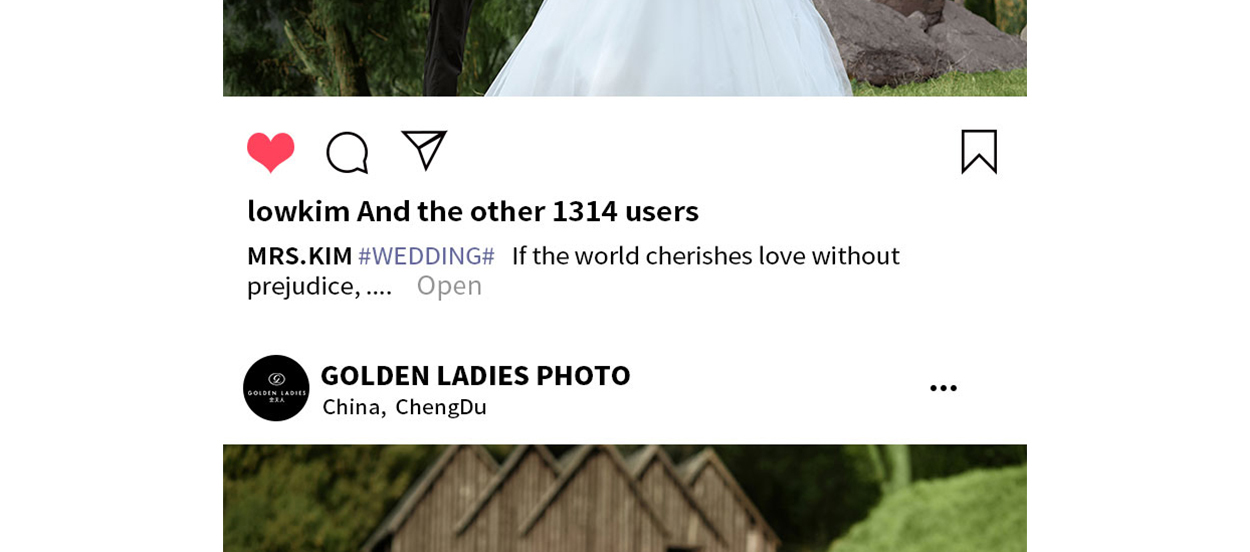Image resolution: width=1250 pixels, height=552 pixels.
Task: Open the GOLDEN LADIES PHOTO account name
Action: 475,375
